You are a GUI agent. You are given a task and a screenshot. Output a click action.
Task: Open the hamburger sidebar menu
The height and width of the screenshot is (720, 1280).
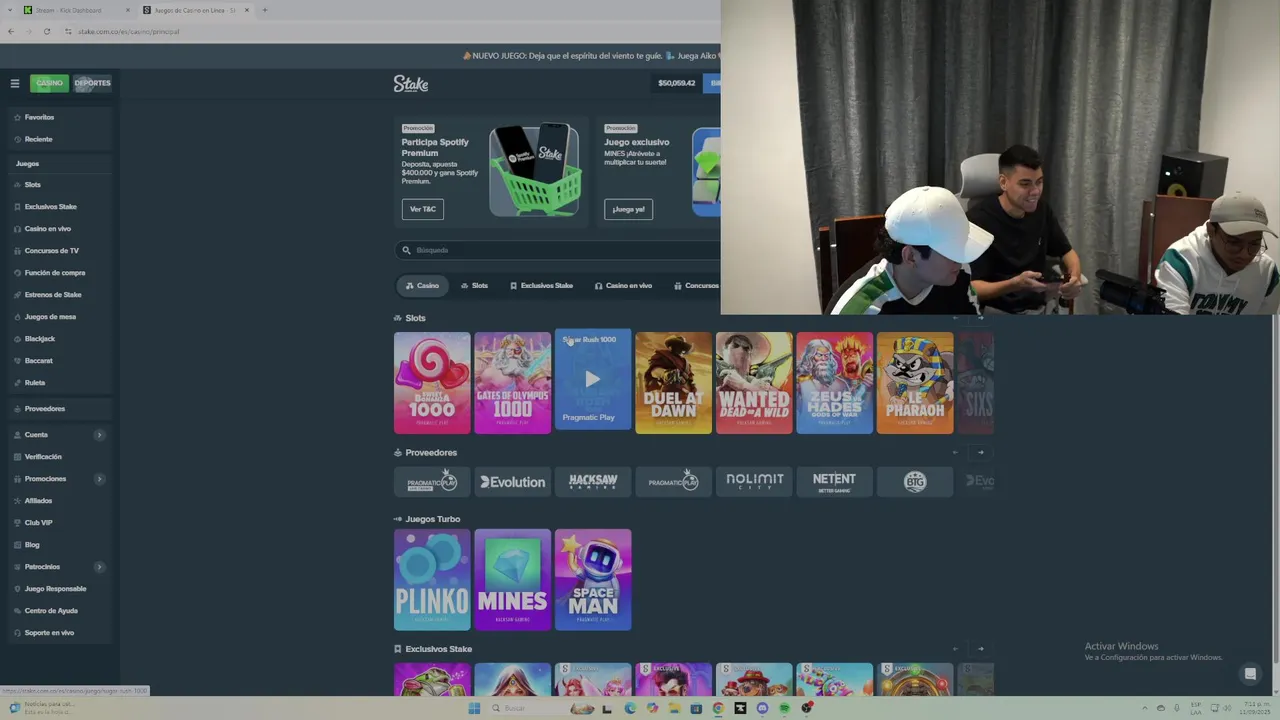click(x=15, y=83)
